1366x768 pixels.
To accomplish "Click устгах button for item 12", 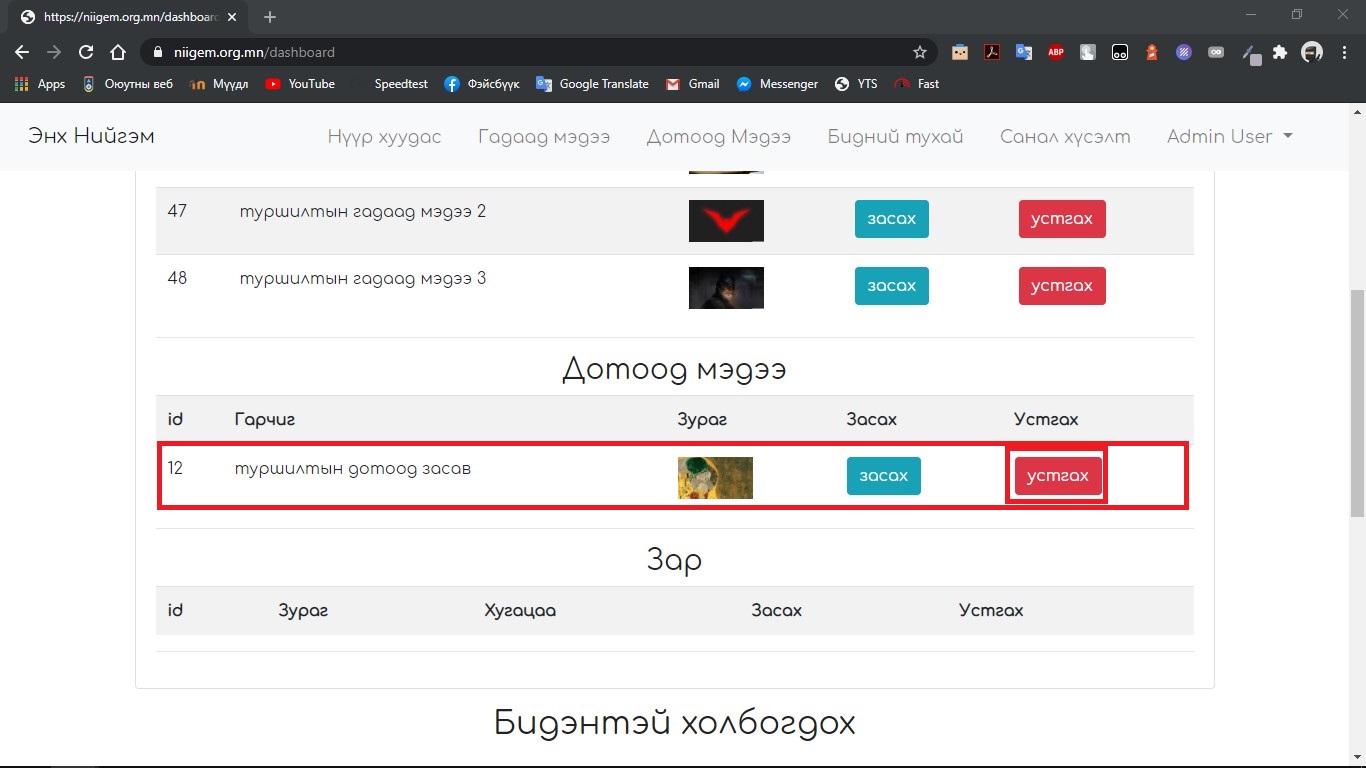I will [x=1057, y=476].
